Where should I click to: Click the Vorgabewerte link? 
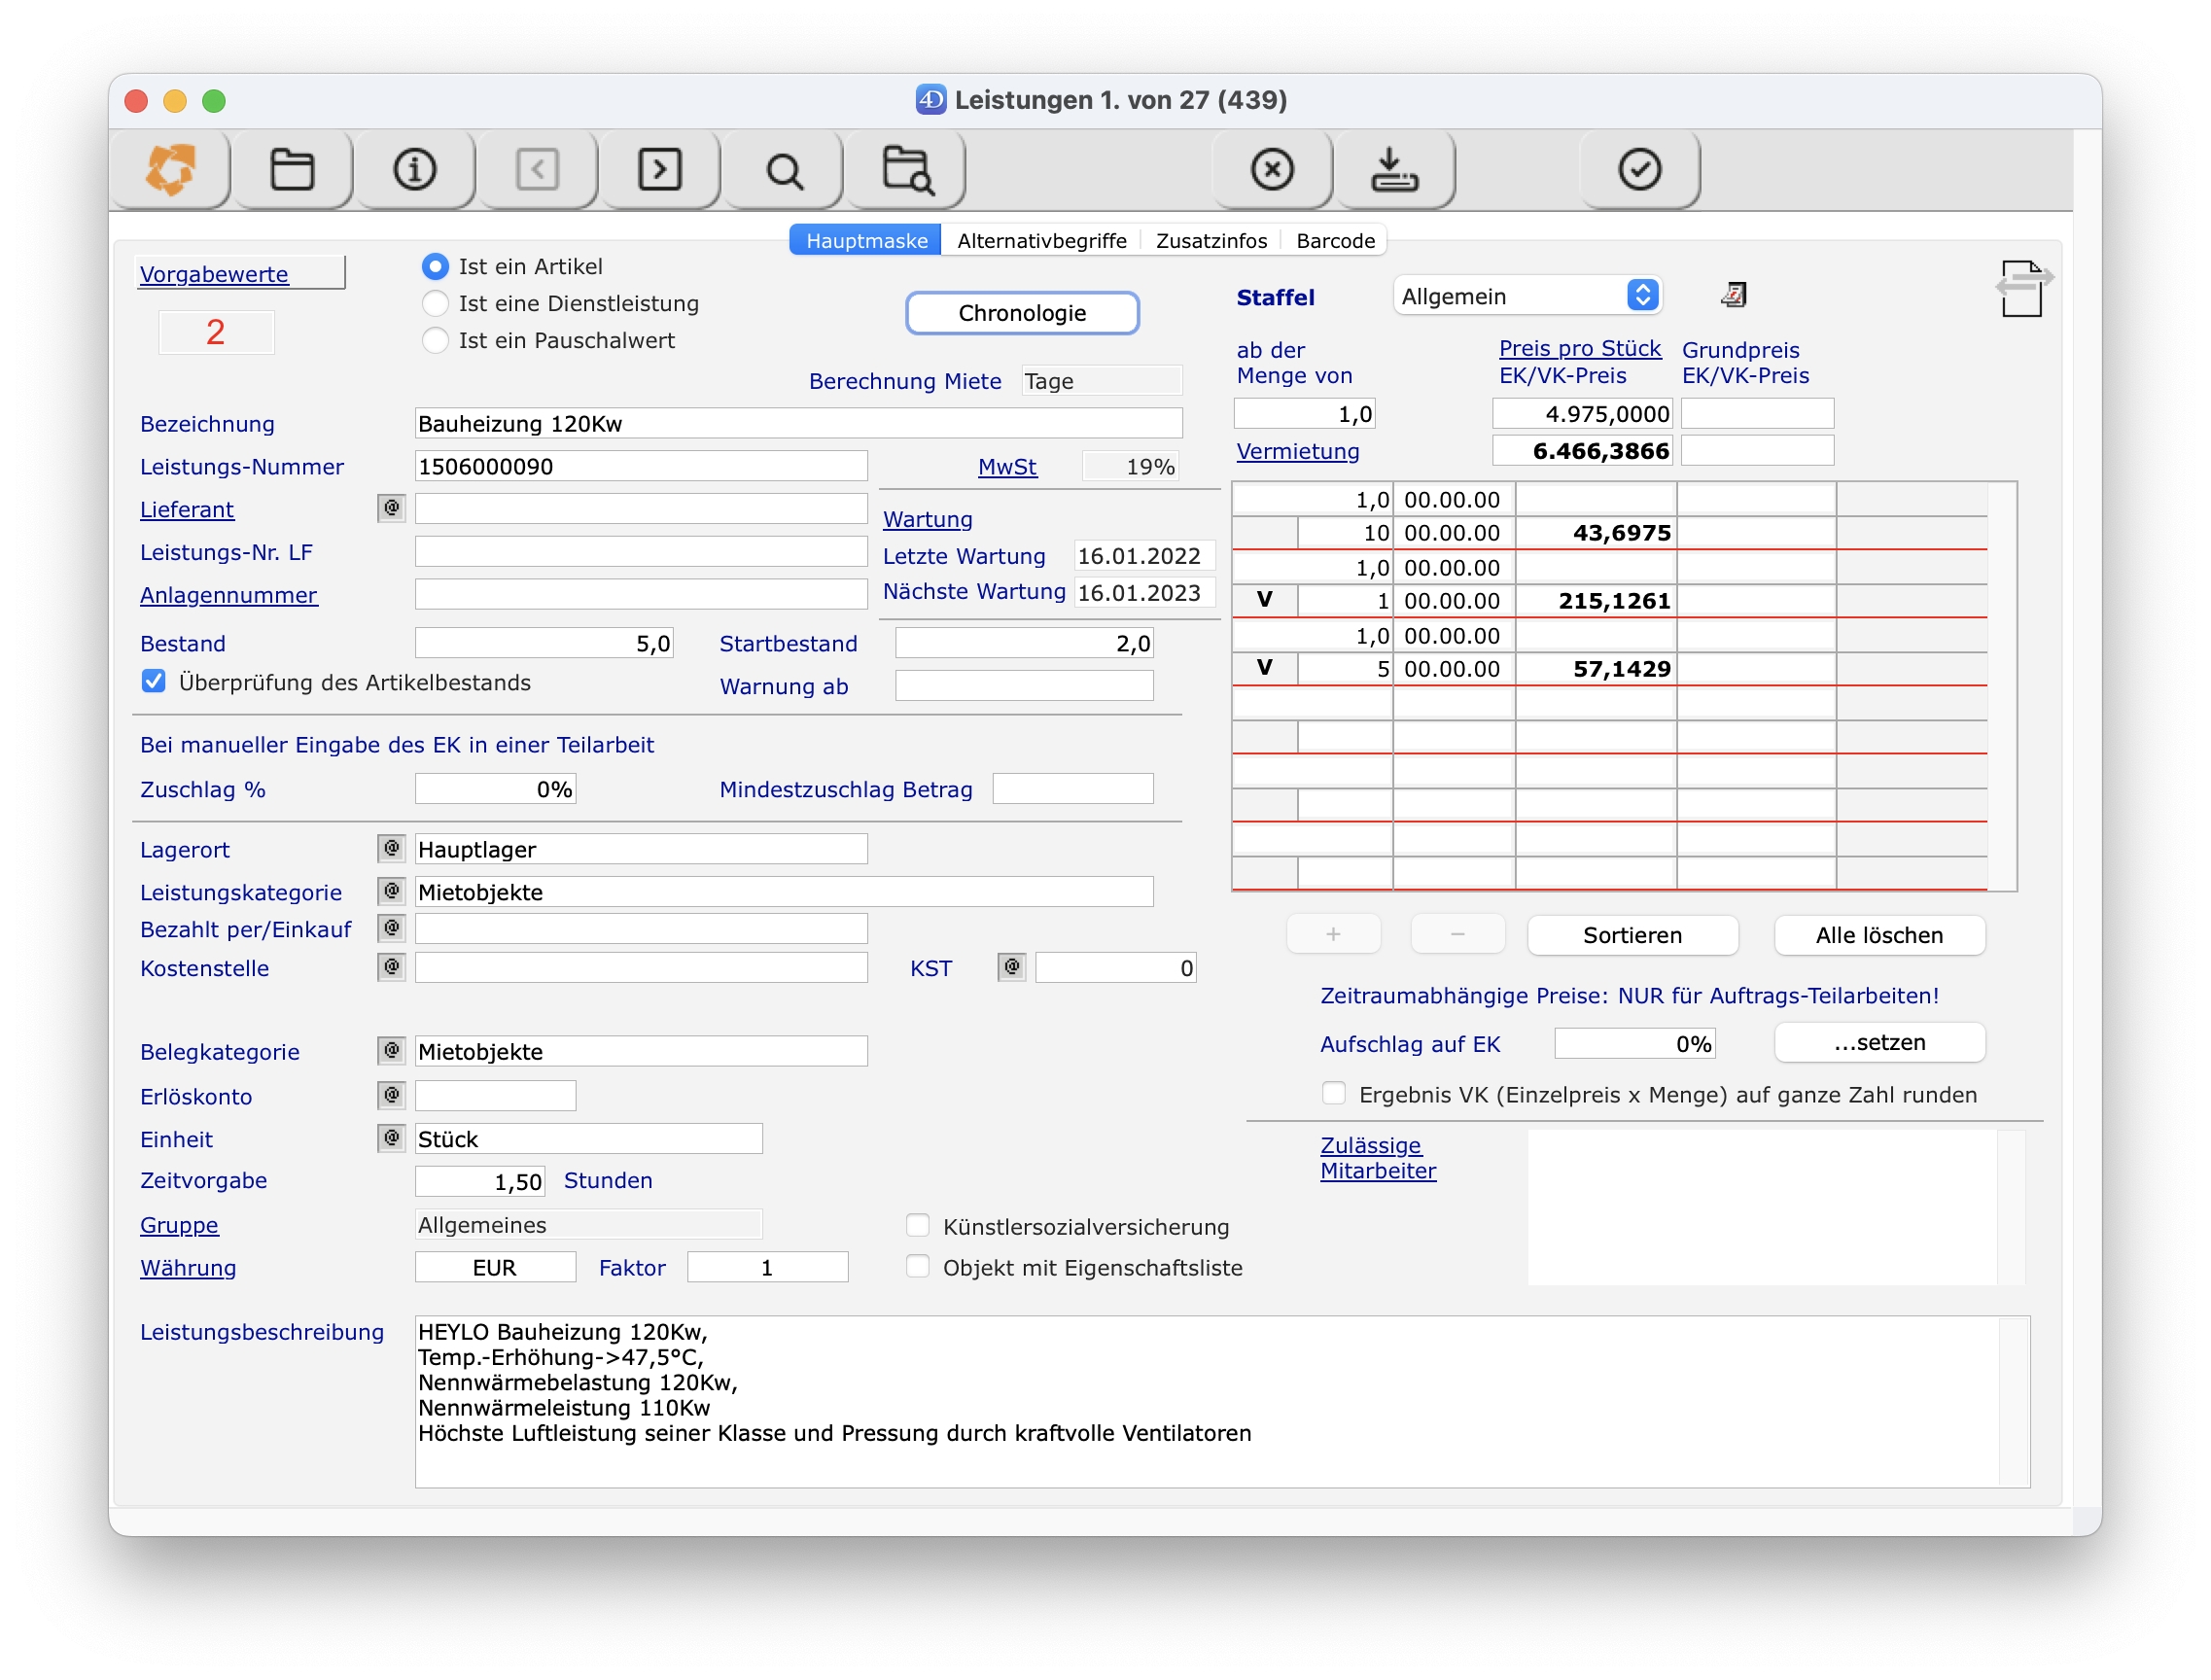click(x=214, y=273)
